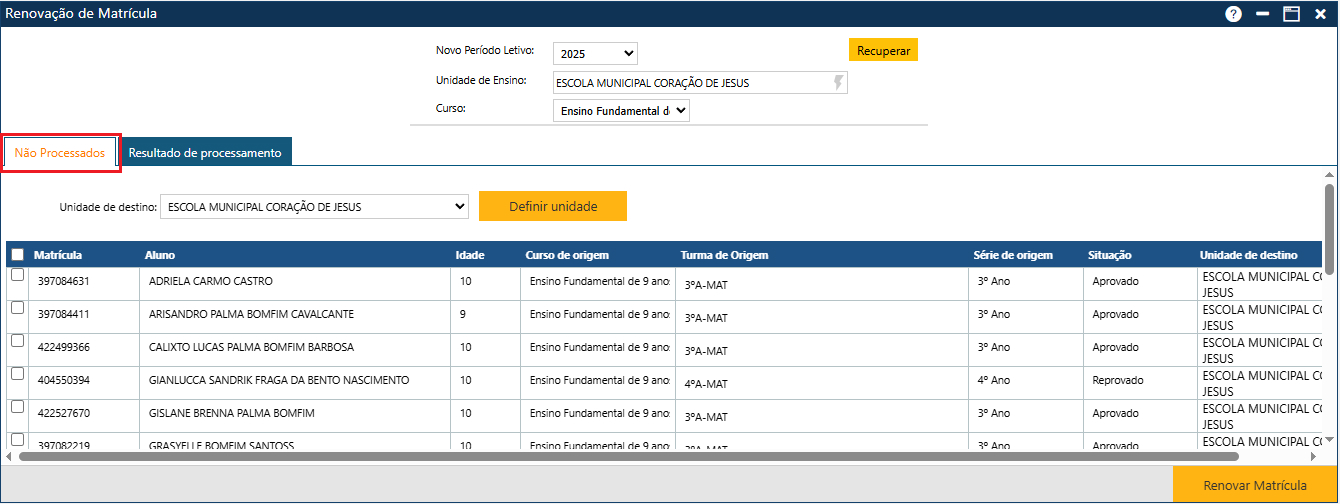Open the Unidade de destino dropdown
The image size is (1340, 504).
coord(314,207)
